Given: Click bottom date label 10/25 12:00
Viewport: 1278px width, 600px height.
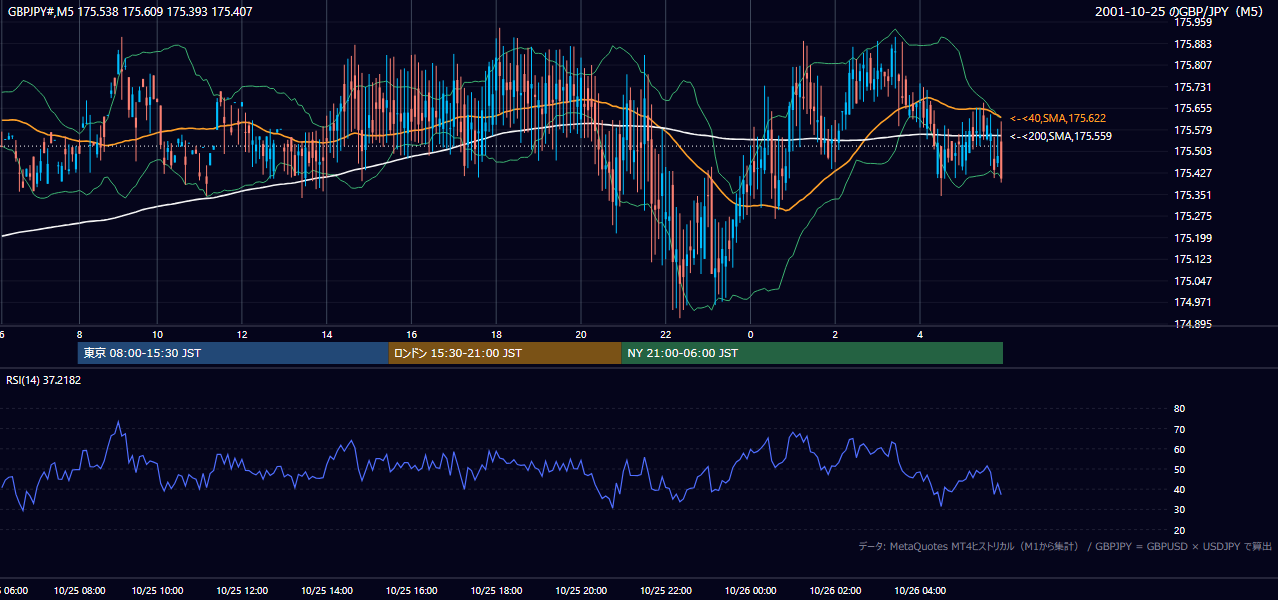Looking at the screenshot, I should [x=242, y=591].
